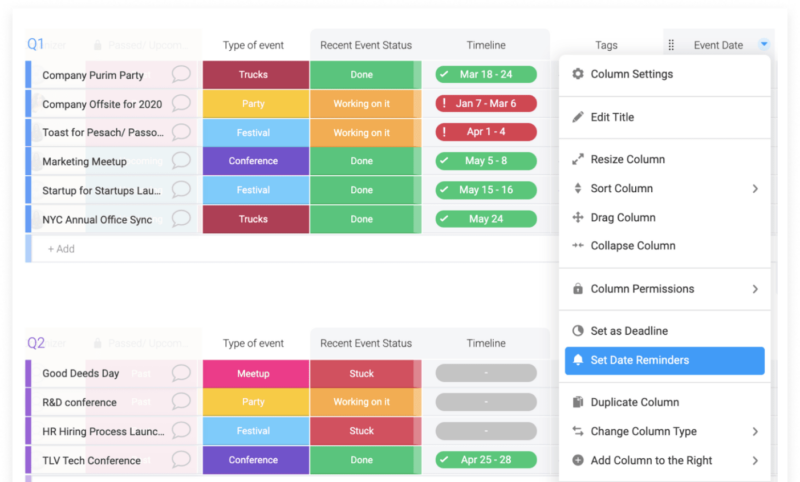Image resolution: width=800 pixels, height=482 pixels.
Task: Click pencil icon beside Edit Title
Action: 578,117
